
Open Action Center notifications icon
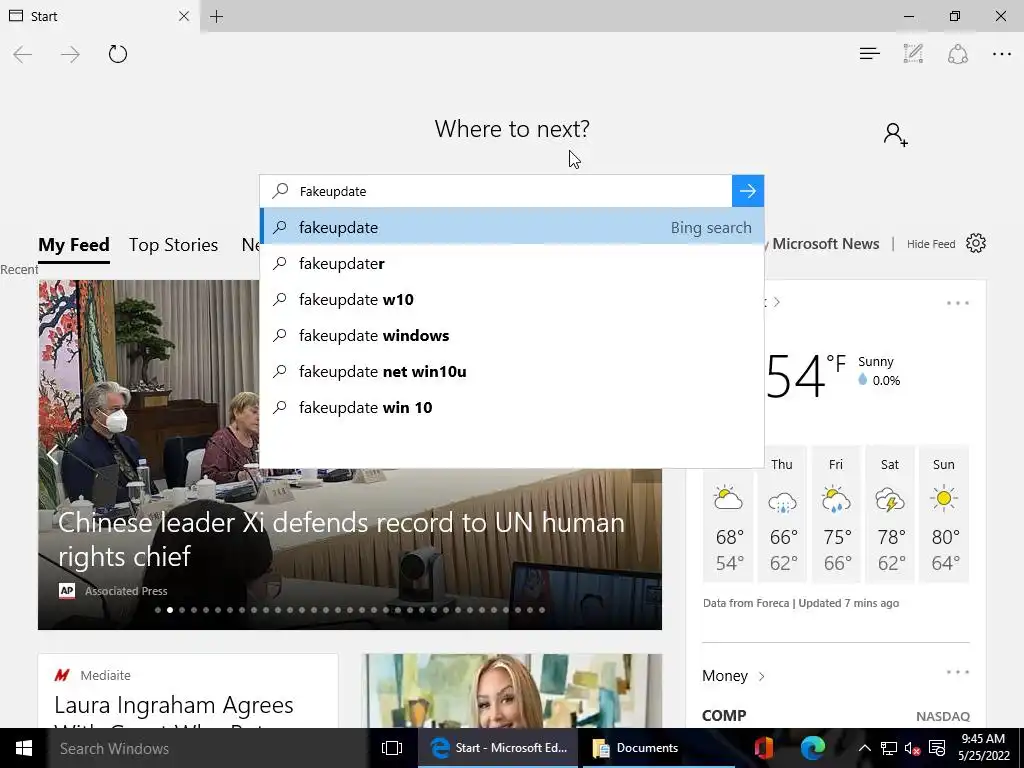click(x=936, y=748)
